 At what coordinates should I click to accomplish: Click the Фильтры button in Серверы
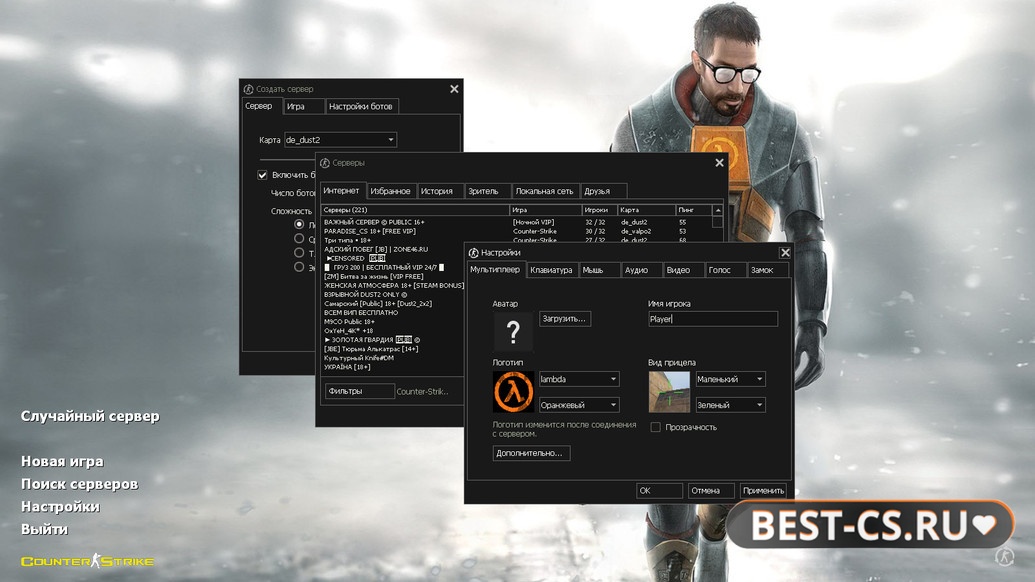tap(360, 391)
